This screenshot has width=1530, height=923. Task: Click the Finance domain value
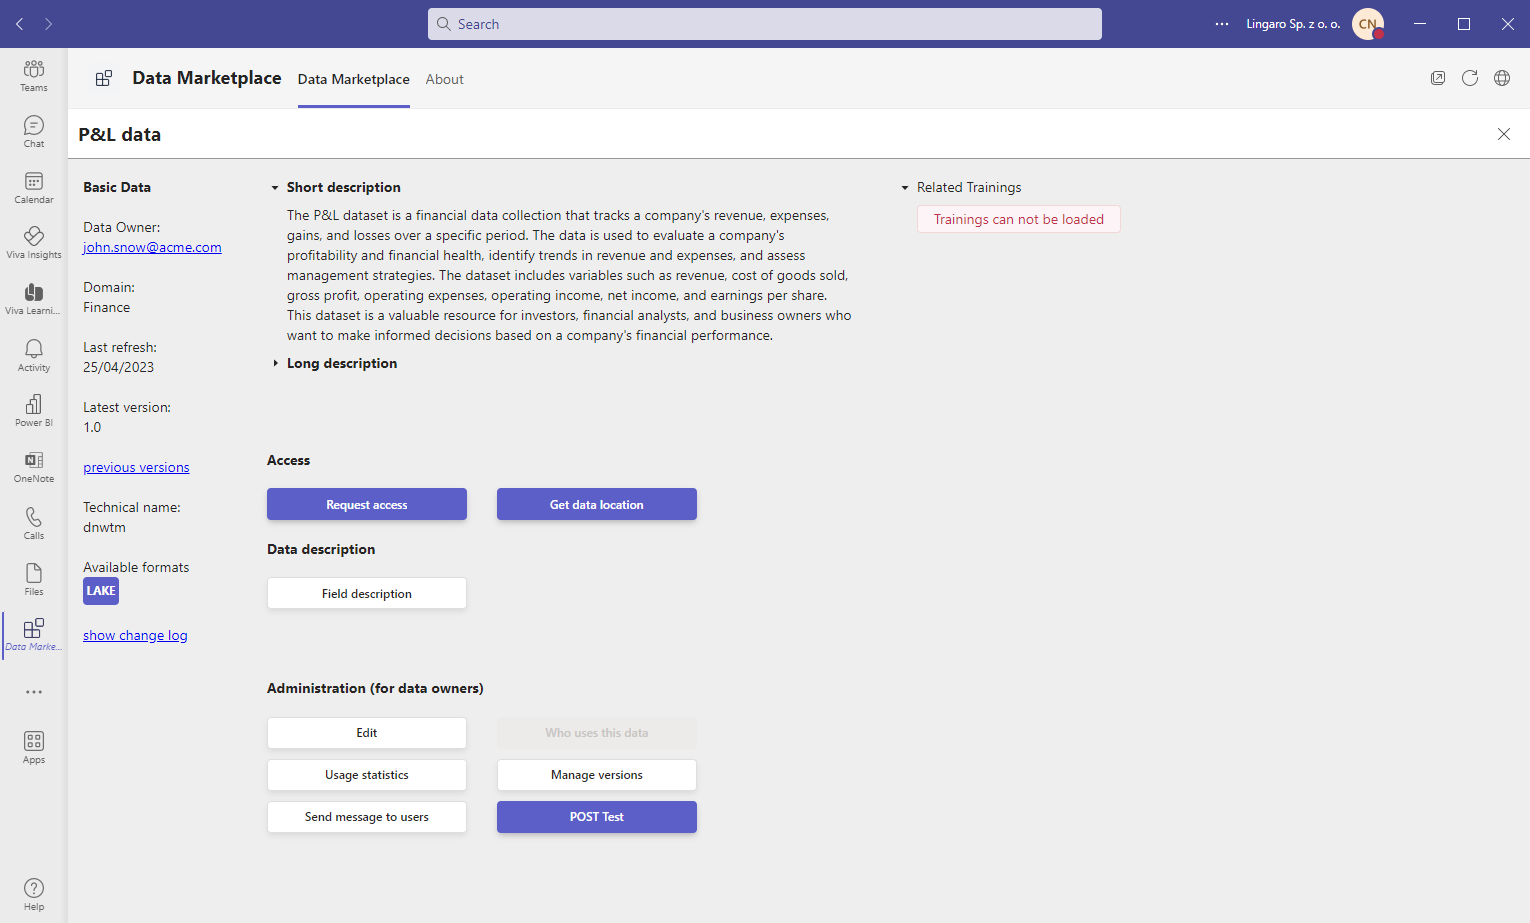[107, 307]
